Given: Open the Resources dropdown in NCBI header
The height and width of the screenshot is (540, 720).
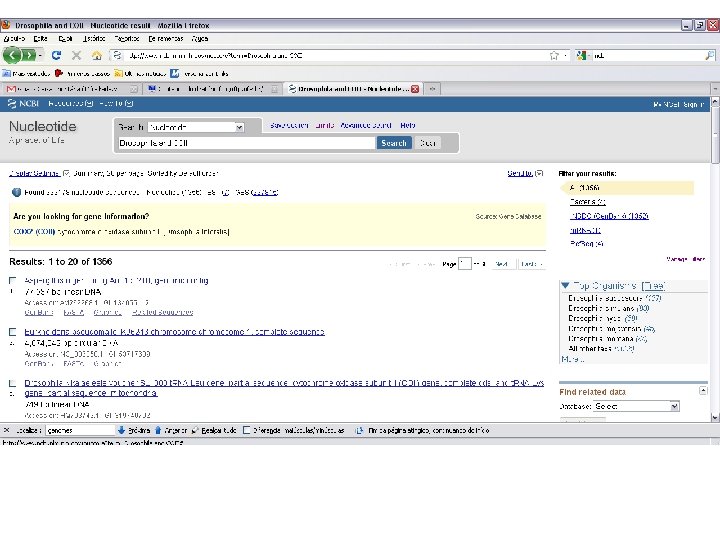Looking at the screenshot, I should pyautogui.click(x=71, y=104).
